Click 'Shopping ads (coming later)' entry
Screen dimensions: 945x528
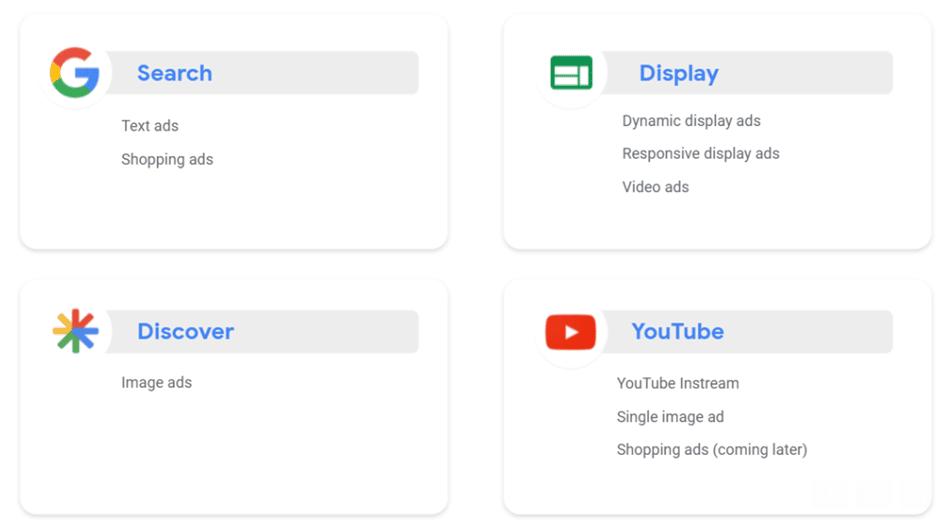pos(712,450)
